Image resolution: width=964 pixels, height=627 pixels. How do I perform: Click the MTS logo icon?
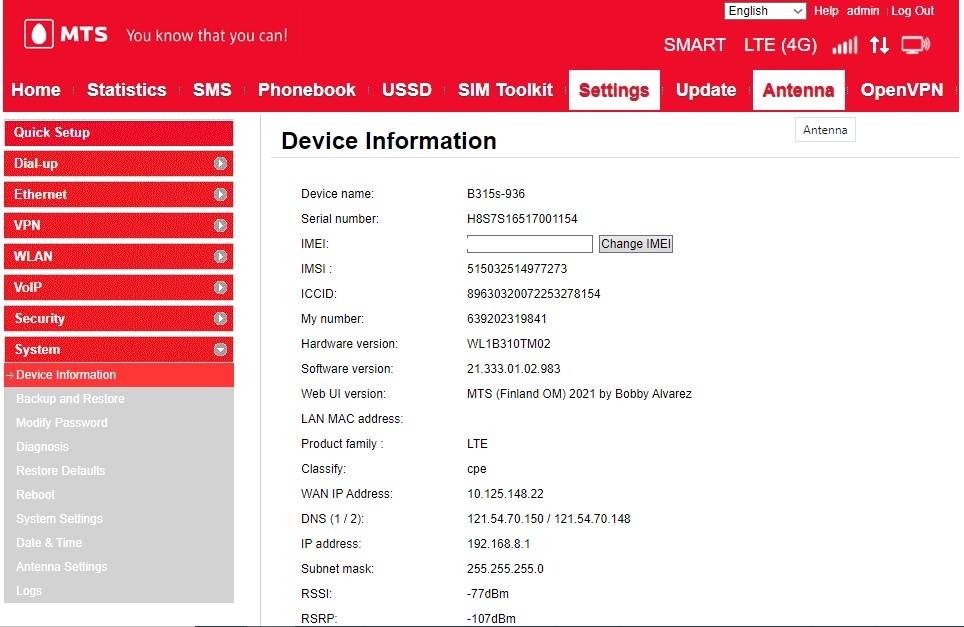[x=39, y=34]
